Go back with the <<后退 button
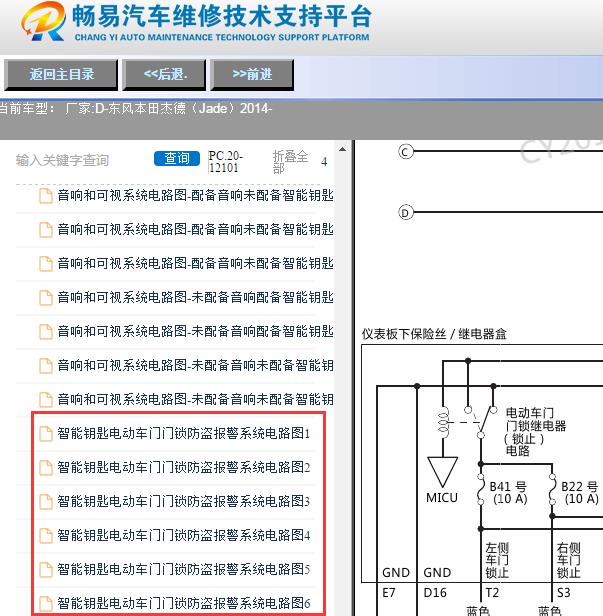The width and height of the screenshot is (603, 616). click(x=164, y=75)
